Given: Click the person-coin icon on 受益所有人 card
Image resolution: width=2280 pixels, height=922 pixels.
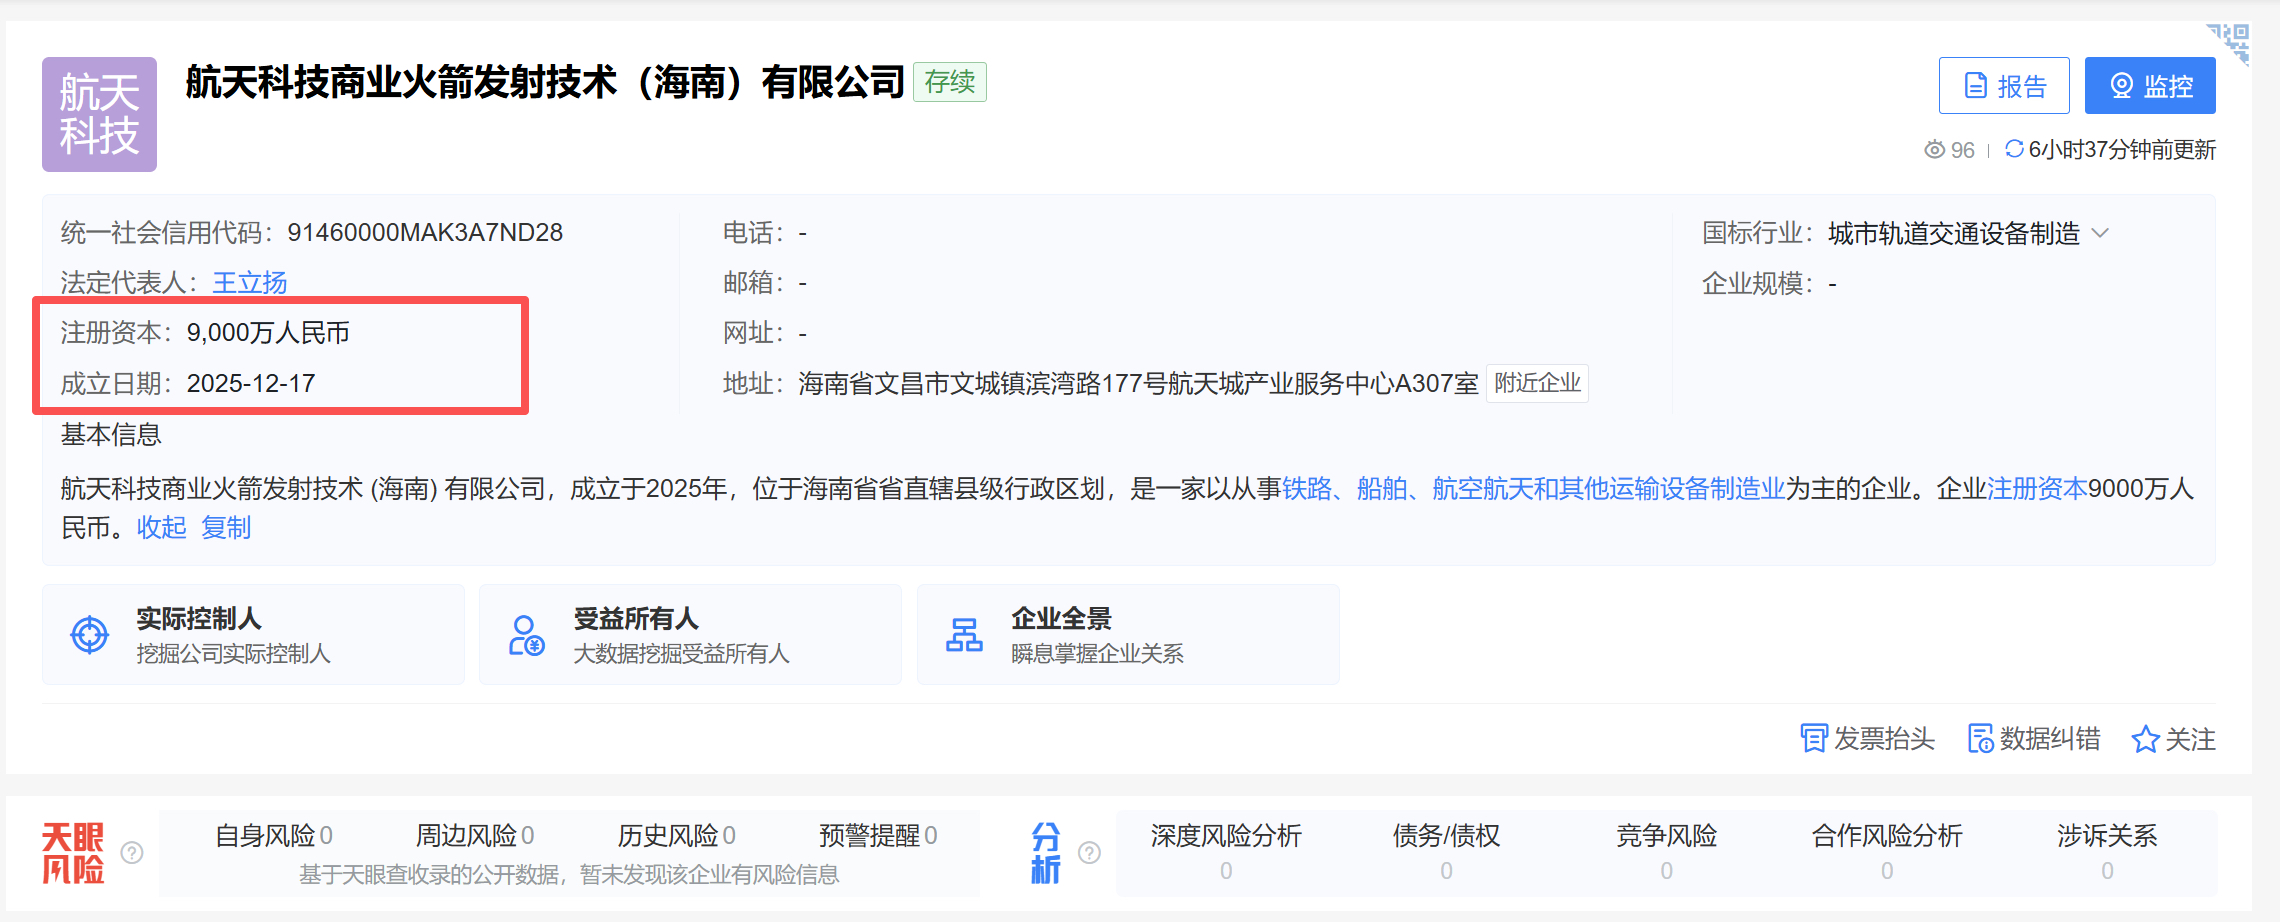Looking at the screenshot, I should (x=527, y=635).
